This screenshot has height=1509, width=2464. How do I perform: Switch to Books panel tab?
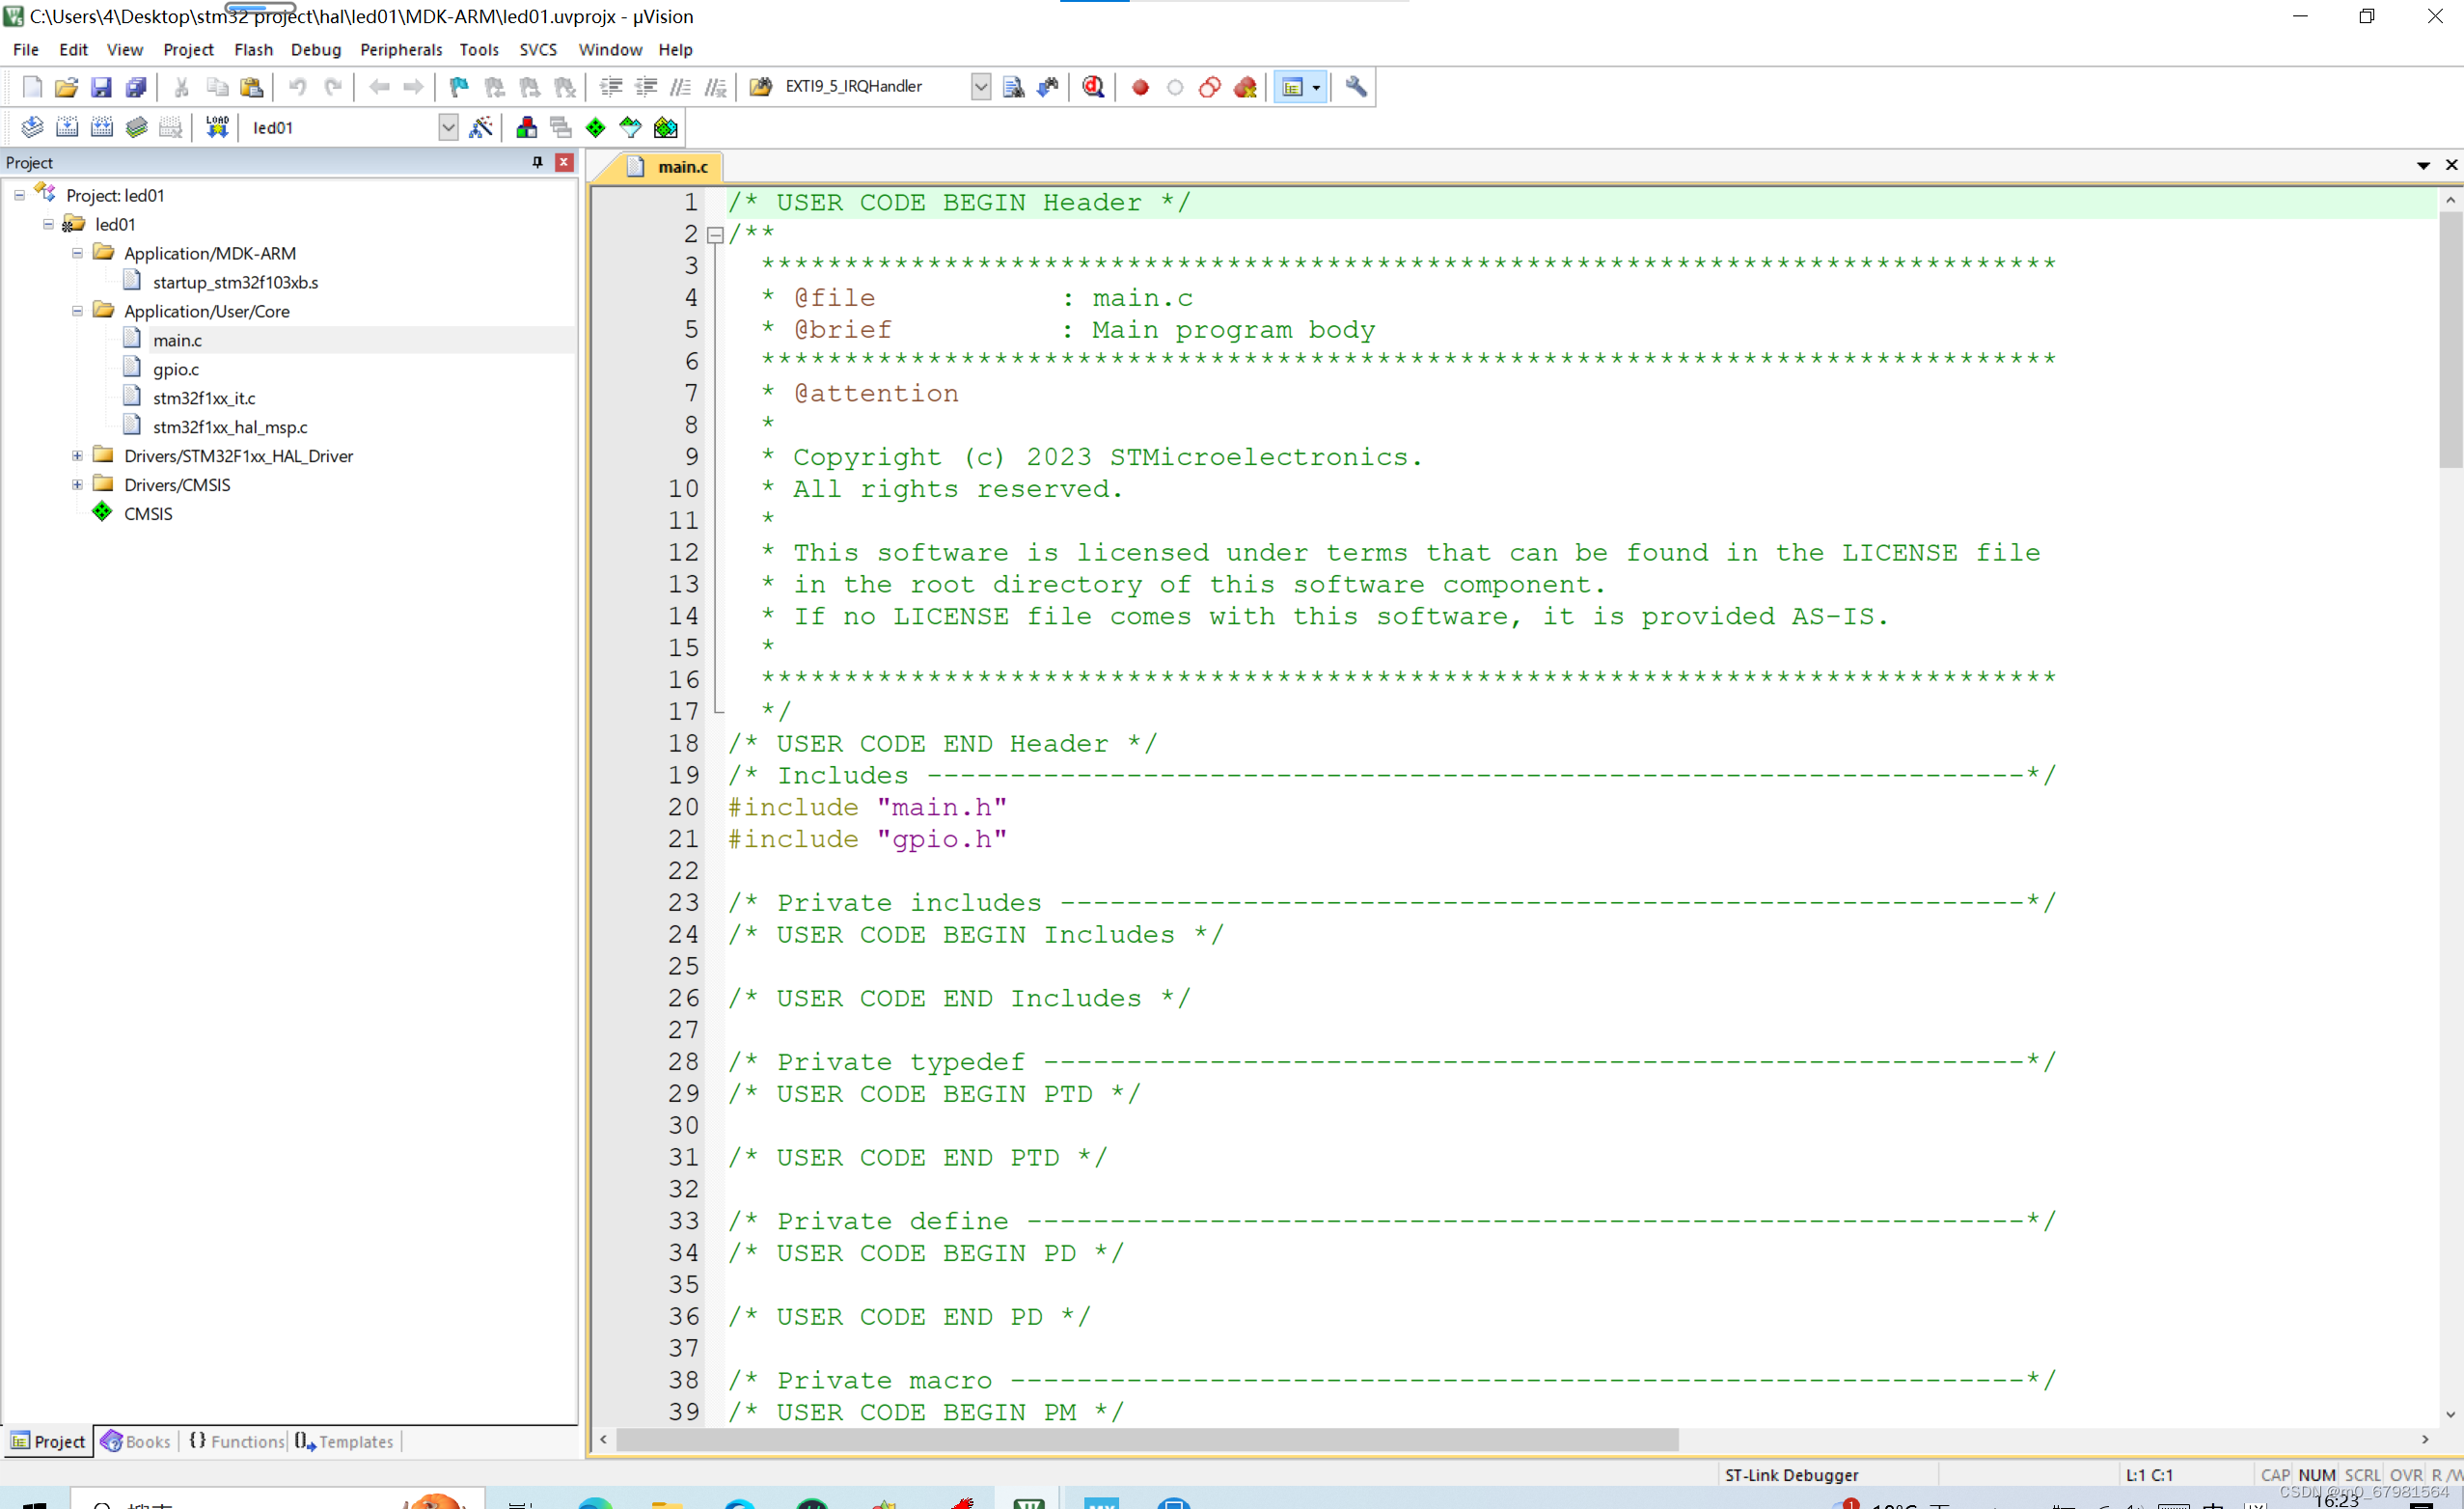pos(136,1441)
